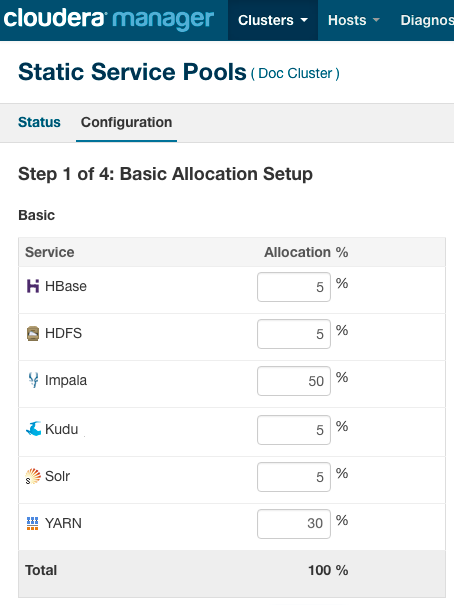Edit the HBase allocation percentage field
The height and width of the screenshot is (608, 454).
click(x=294, y=287)
